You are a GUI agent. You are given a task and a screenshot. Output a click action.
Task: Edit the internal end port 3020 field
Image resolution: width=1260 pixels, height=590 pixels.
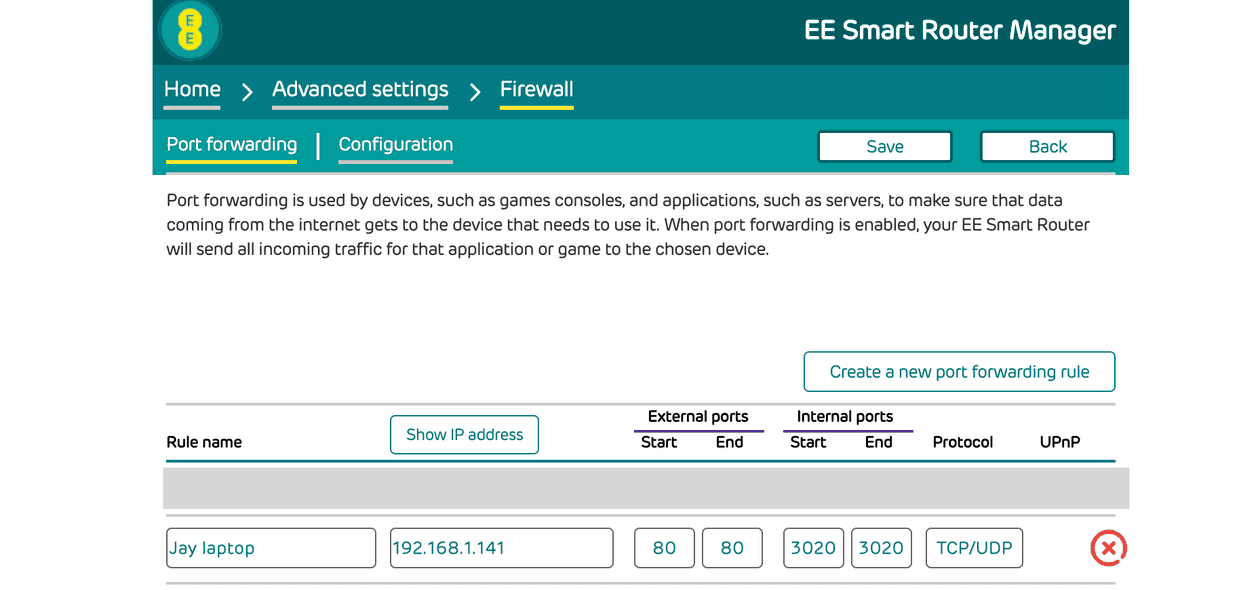click(x=881, y=547)
